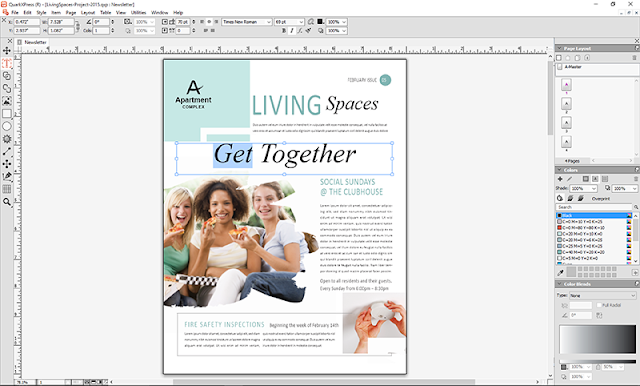Click the search magnifier in Colors panel

tap(636, 207)
